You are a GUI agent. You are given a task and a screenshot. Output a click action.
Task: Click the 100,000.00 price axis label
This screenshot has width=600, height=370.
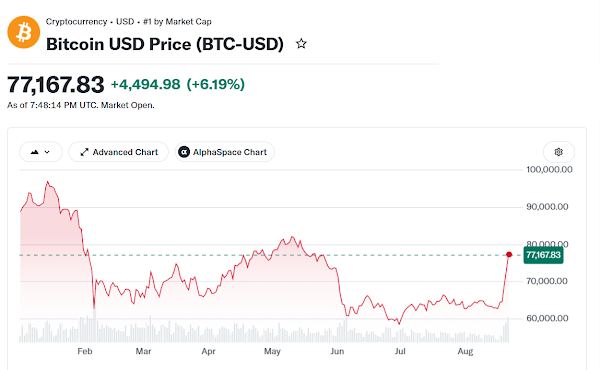pyautogui.click(x=549, y=170)
